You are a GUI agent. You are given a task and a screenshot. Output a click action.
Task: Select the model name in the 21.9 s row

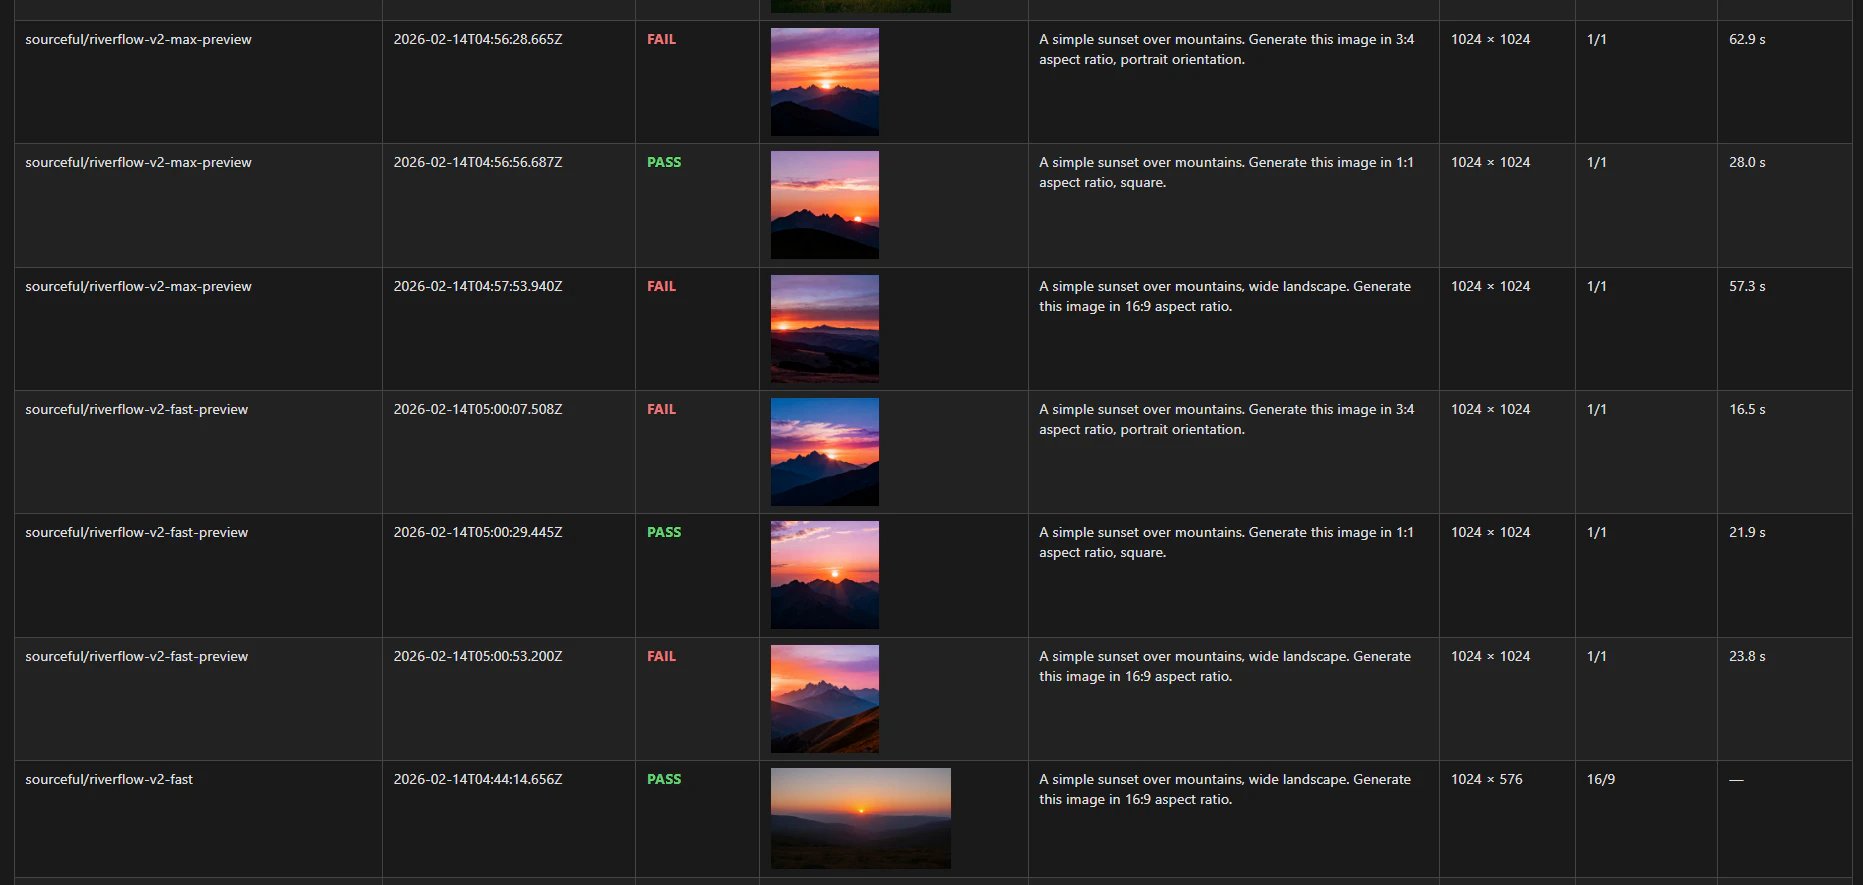(136, 532)
